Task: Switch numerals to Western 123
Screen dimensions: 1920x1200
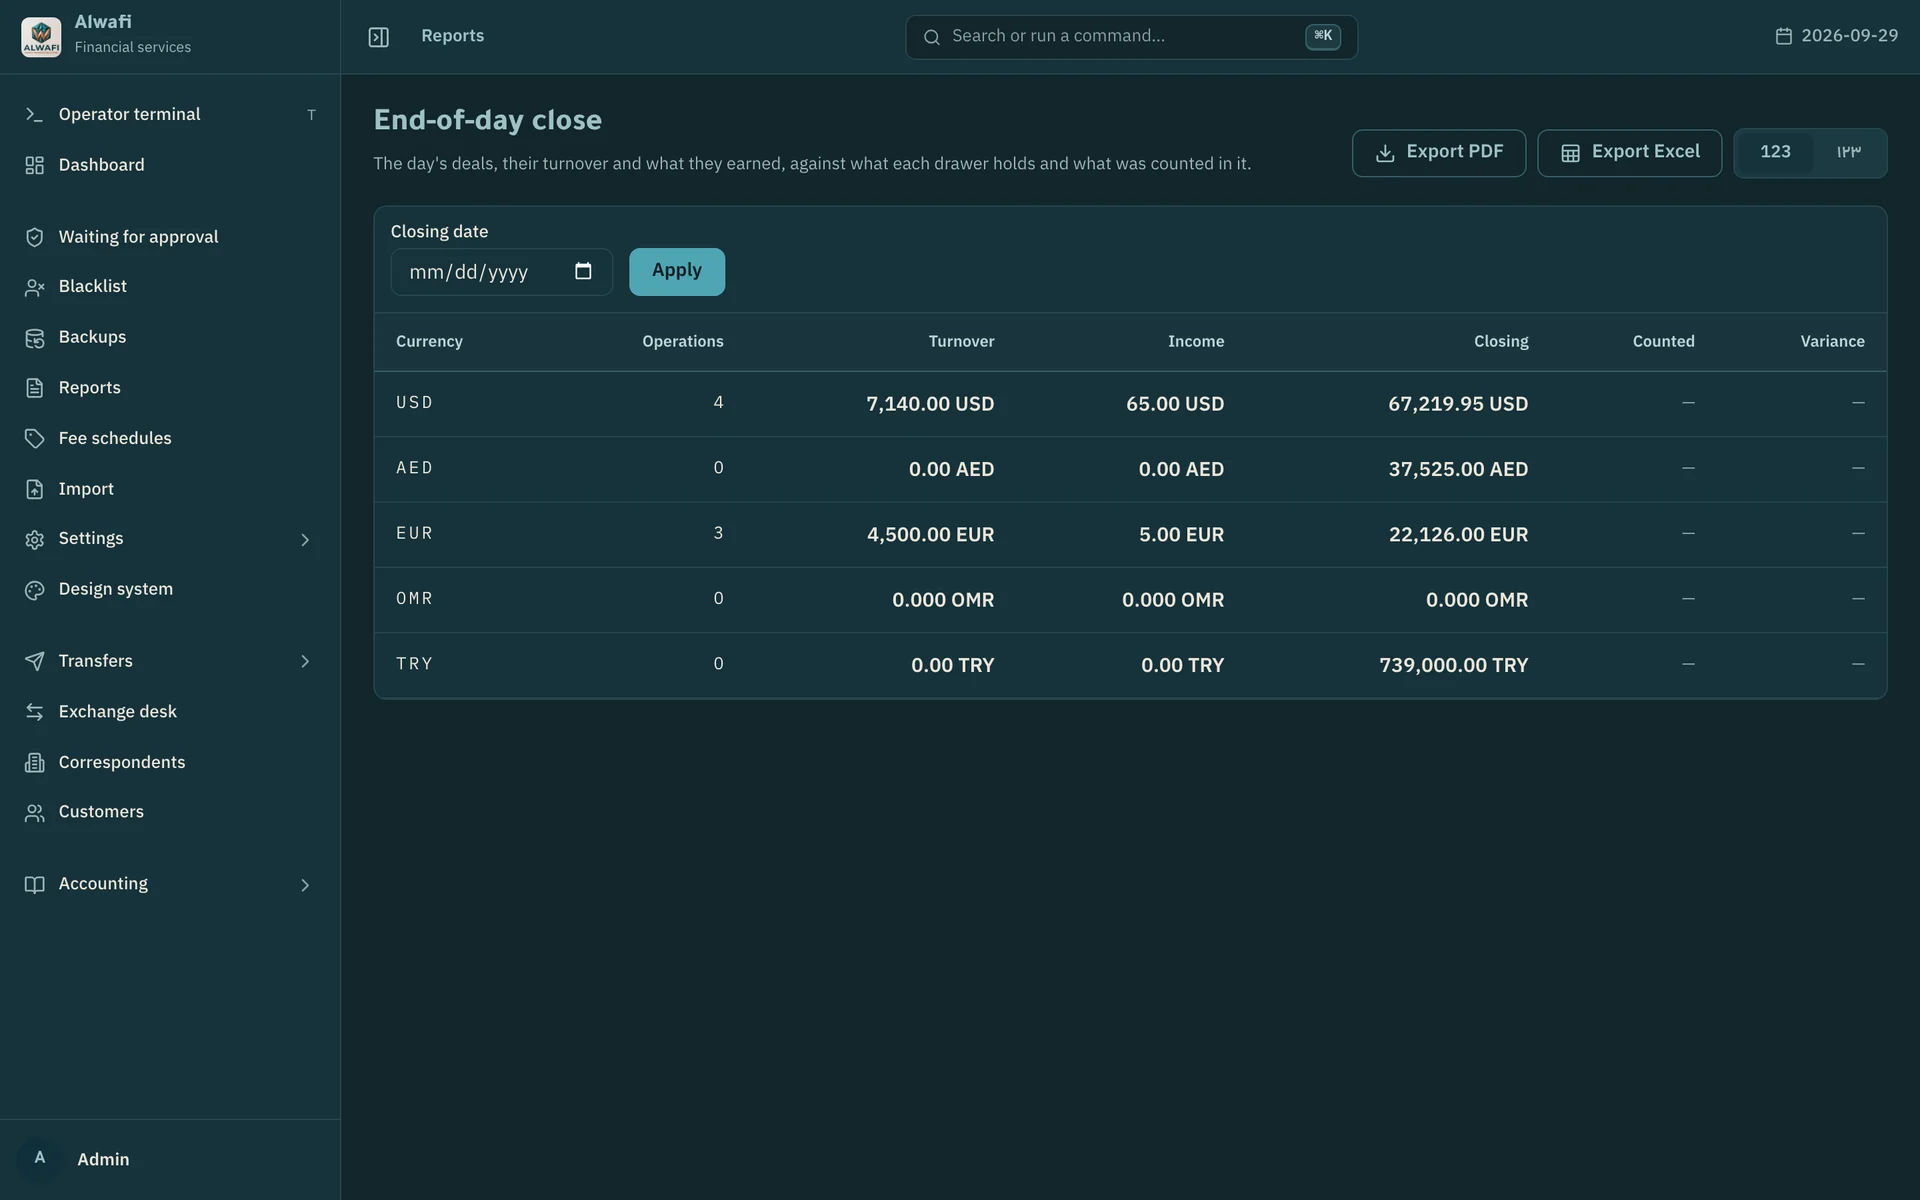Action: [1775, 152]
